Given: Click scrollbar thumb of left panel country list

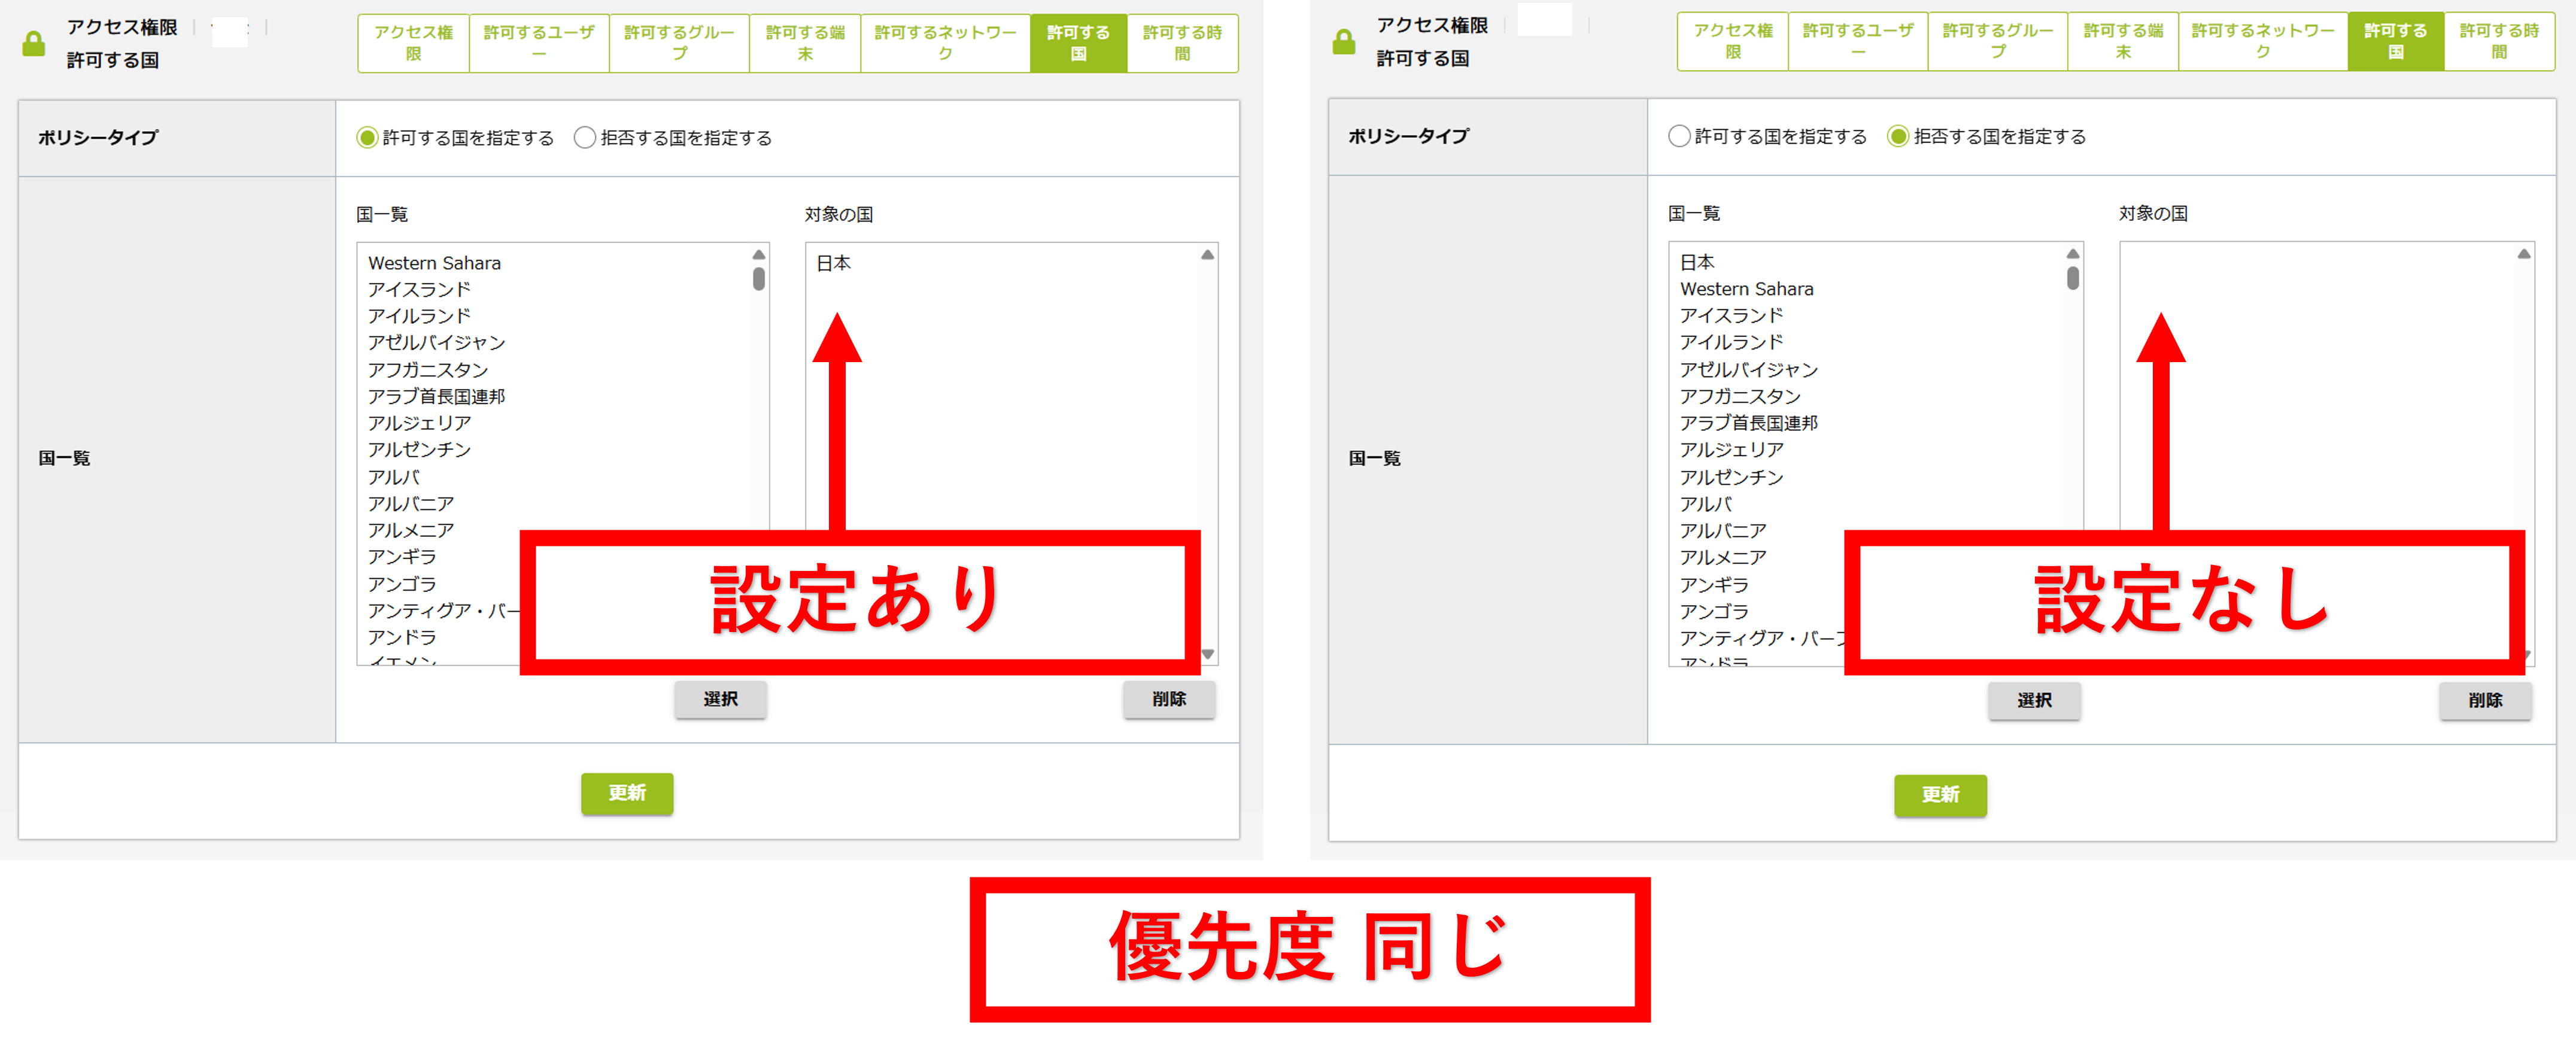Looking at the screenshot, I should click(x=759, y=278).
